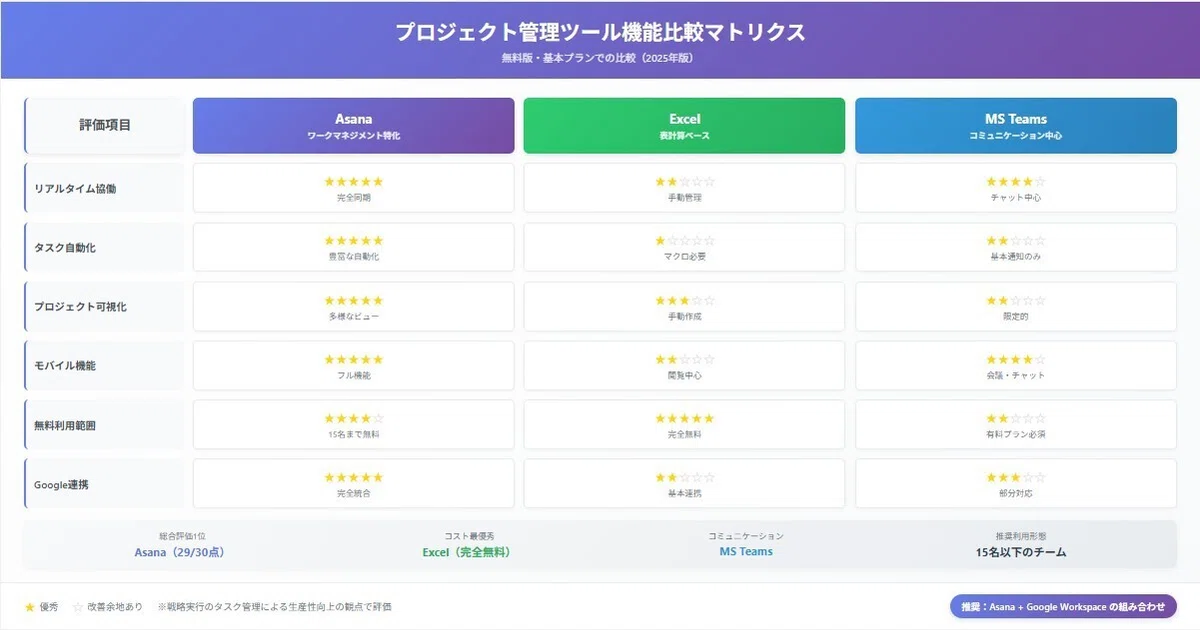The height and width of the screenshot is (630, 1200).
Task: Click Asana's Google連携 cell labeled 完全統合
Action: (354, 484)
